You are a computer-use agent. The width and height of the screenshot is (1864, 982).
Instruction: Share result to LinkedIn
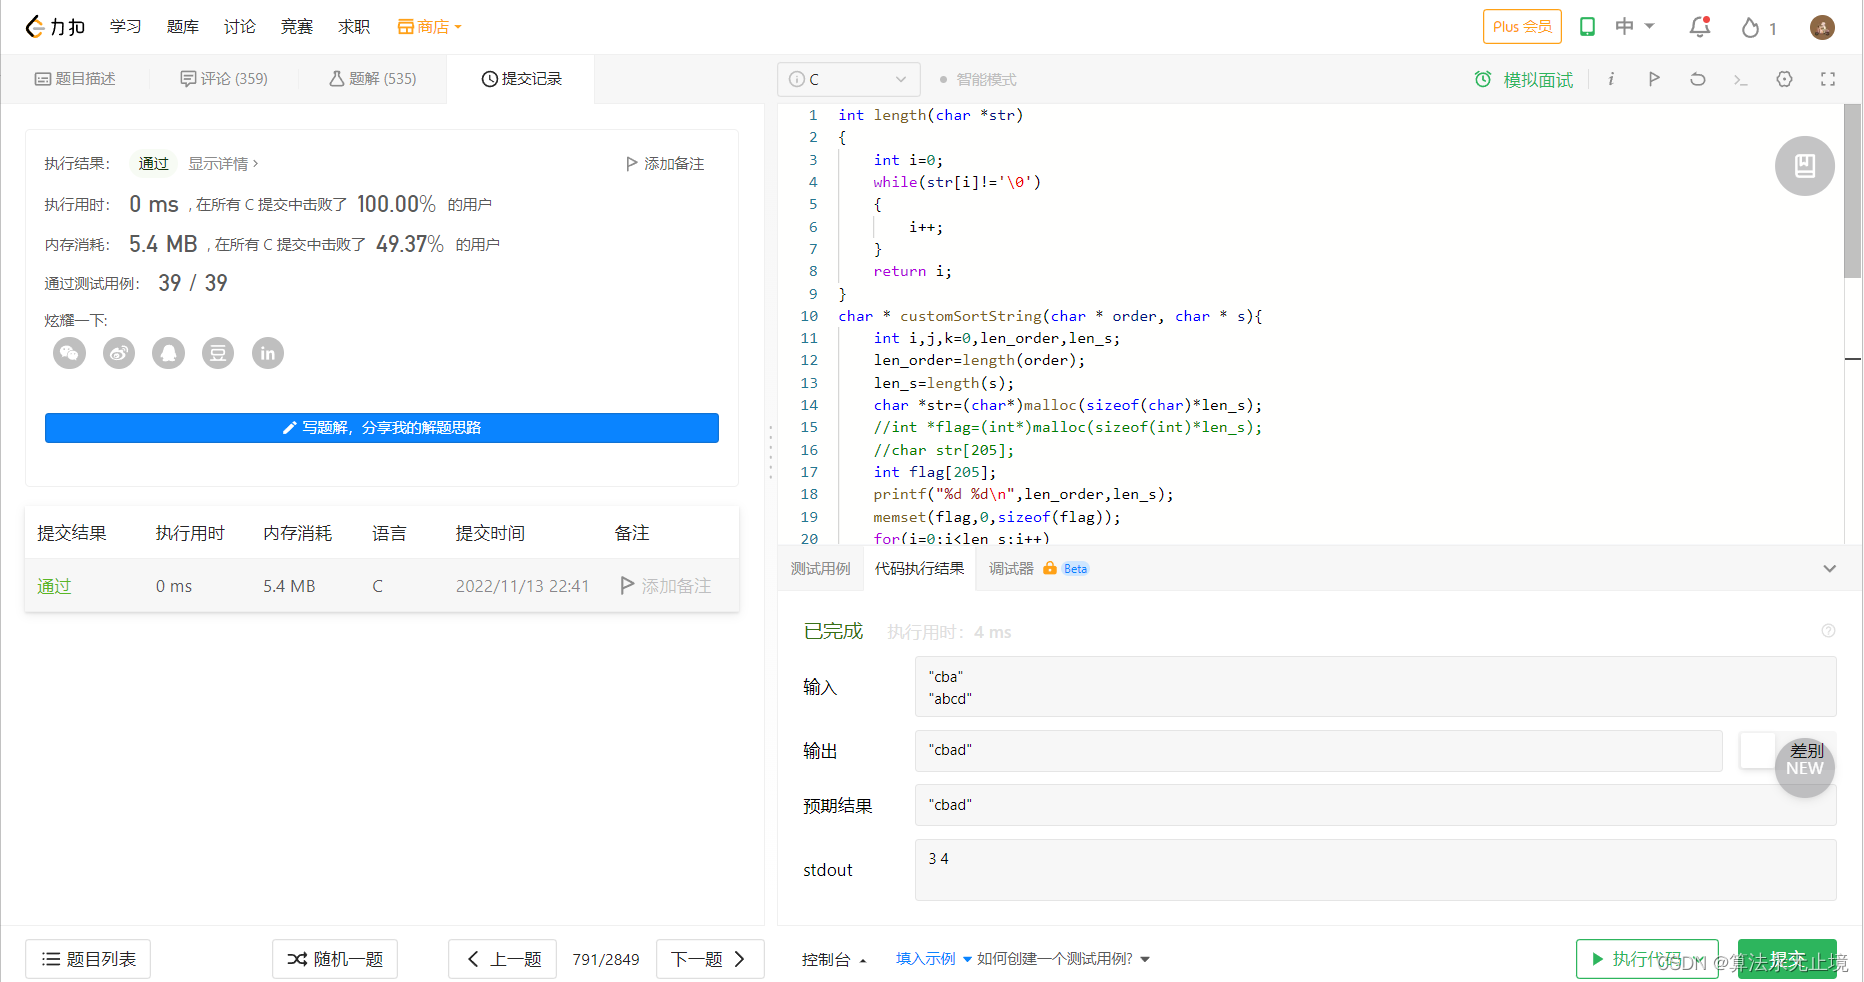click(x=267, y=353)
